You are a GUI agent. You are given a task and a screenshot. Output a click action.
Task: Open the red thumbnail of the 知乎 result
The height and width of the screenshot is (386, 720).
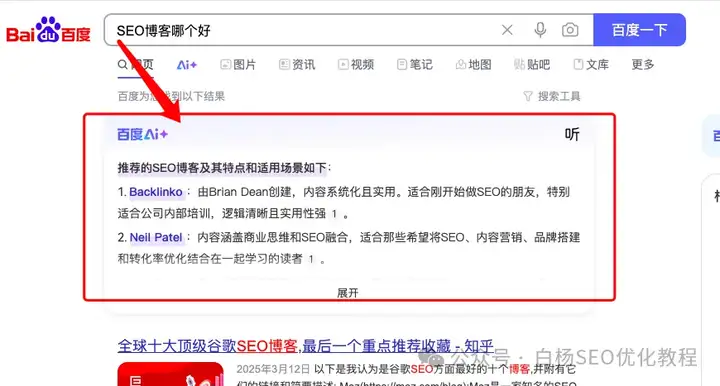click(x=170, y=374)
